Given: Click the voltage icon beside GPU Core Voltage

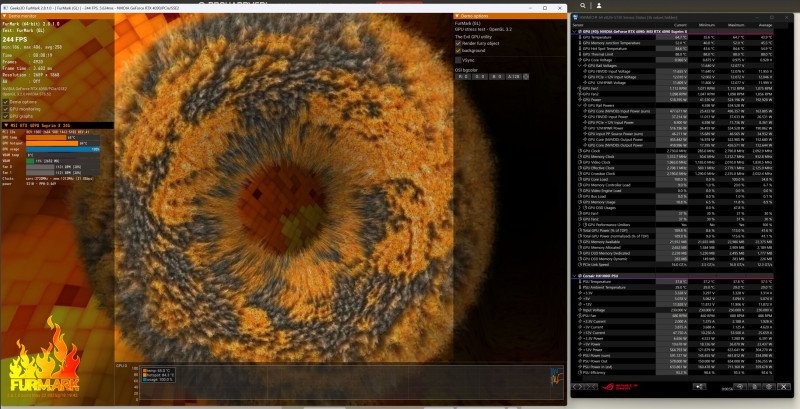Looking at the screenshot, I should point(580,60).
